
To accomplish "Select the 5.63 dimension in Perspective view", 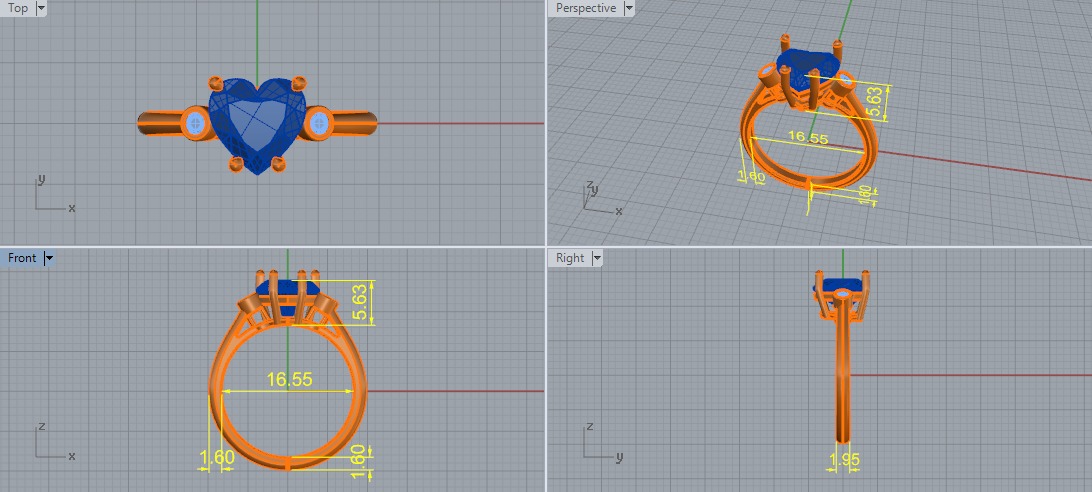I will coord(876,102).
